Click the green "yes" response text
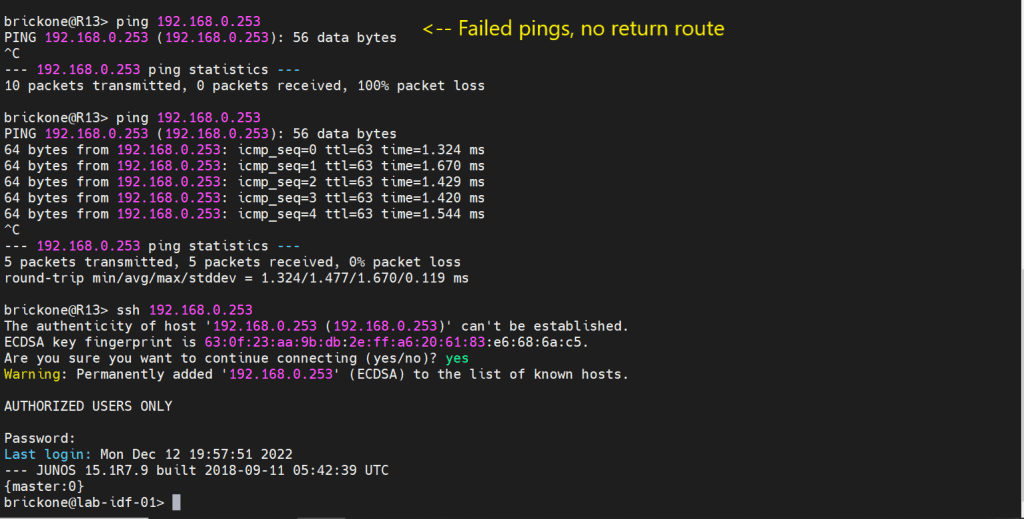Screen dimensions: 1024x519 coord(457,358)
